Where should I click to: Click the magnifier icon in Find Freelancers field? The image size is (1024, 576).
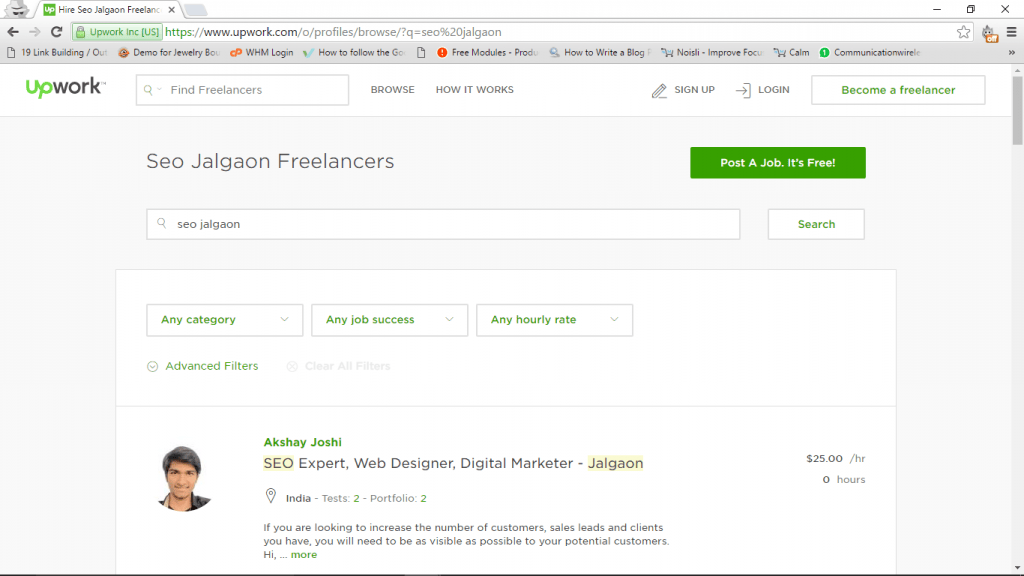point(150,89)
